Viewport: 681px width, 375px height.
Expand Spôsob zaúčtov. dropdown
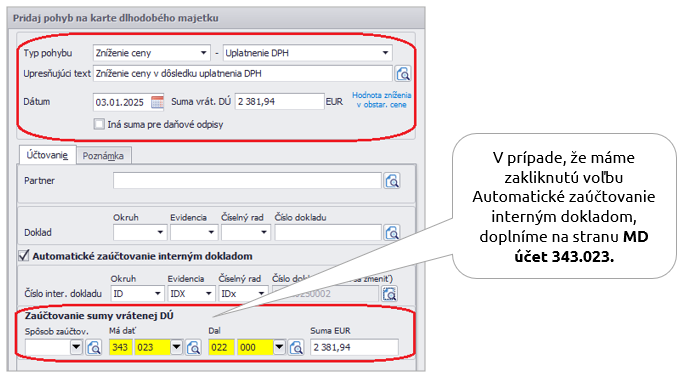click(76, 348)
